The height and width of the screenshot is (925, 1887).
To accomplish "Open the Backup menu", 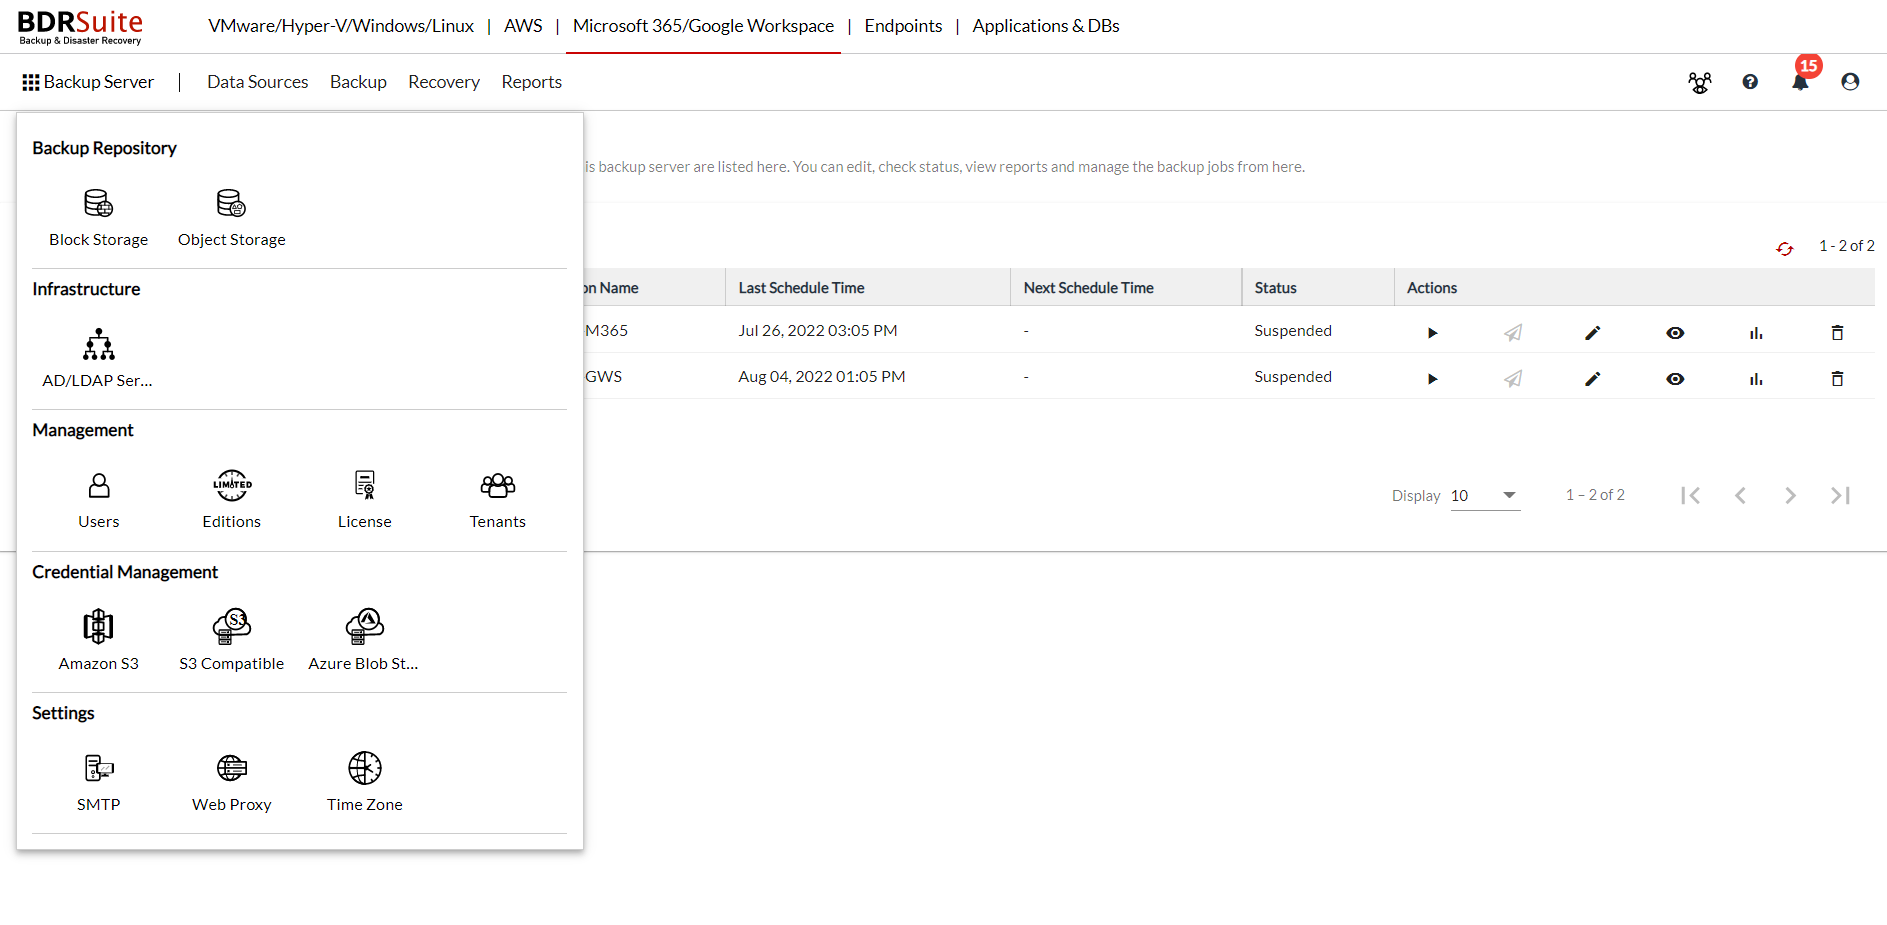I will pos(358,82).
